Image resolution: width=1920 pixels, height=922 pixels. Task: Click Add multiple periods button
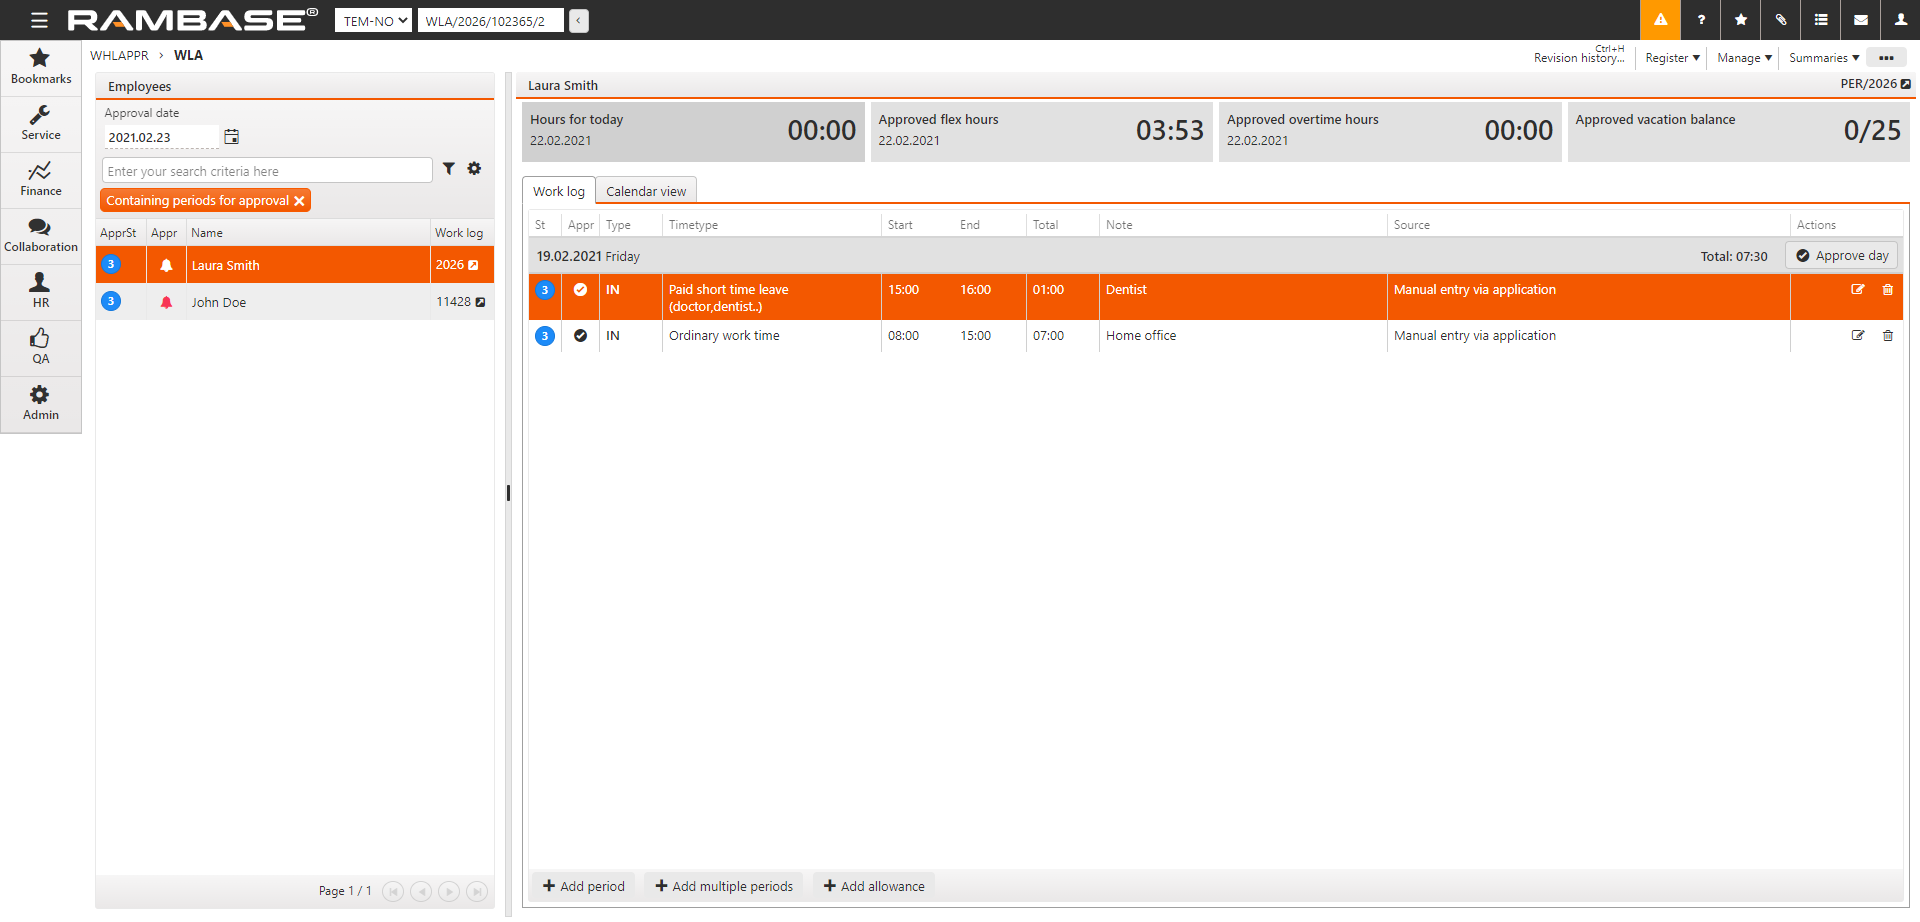click(724, 886)
